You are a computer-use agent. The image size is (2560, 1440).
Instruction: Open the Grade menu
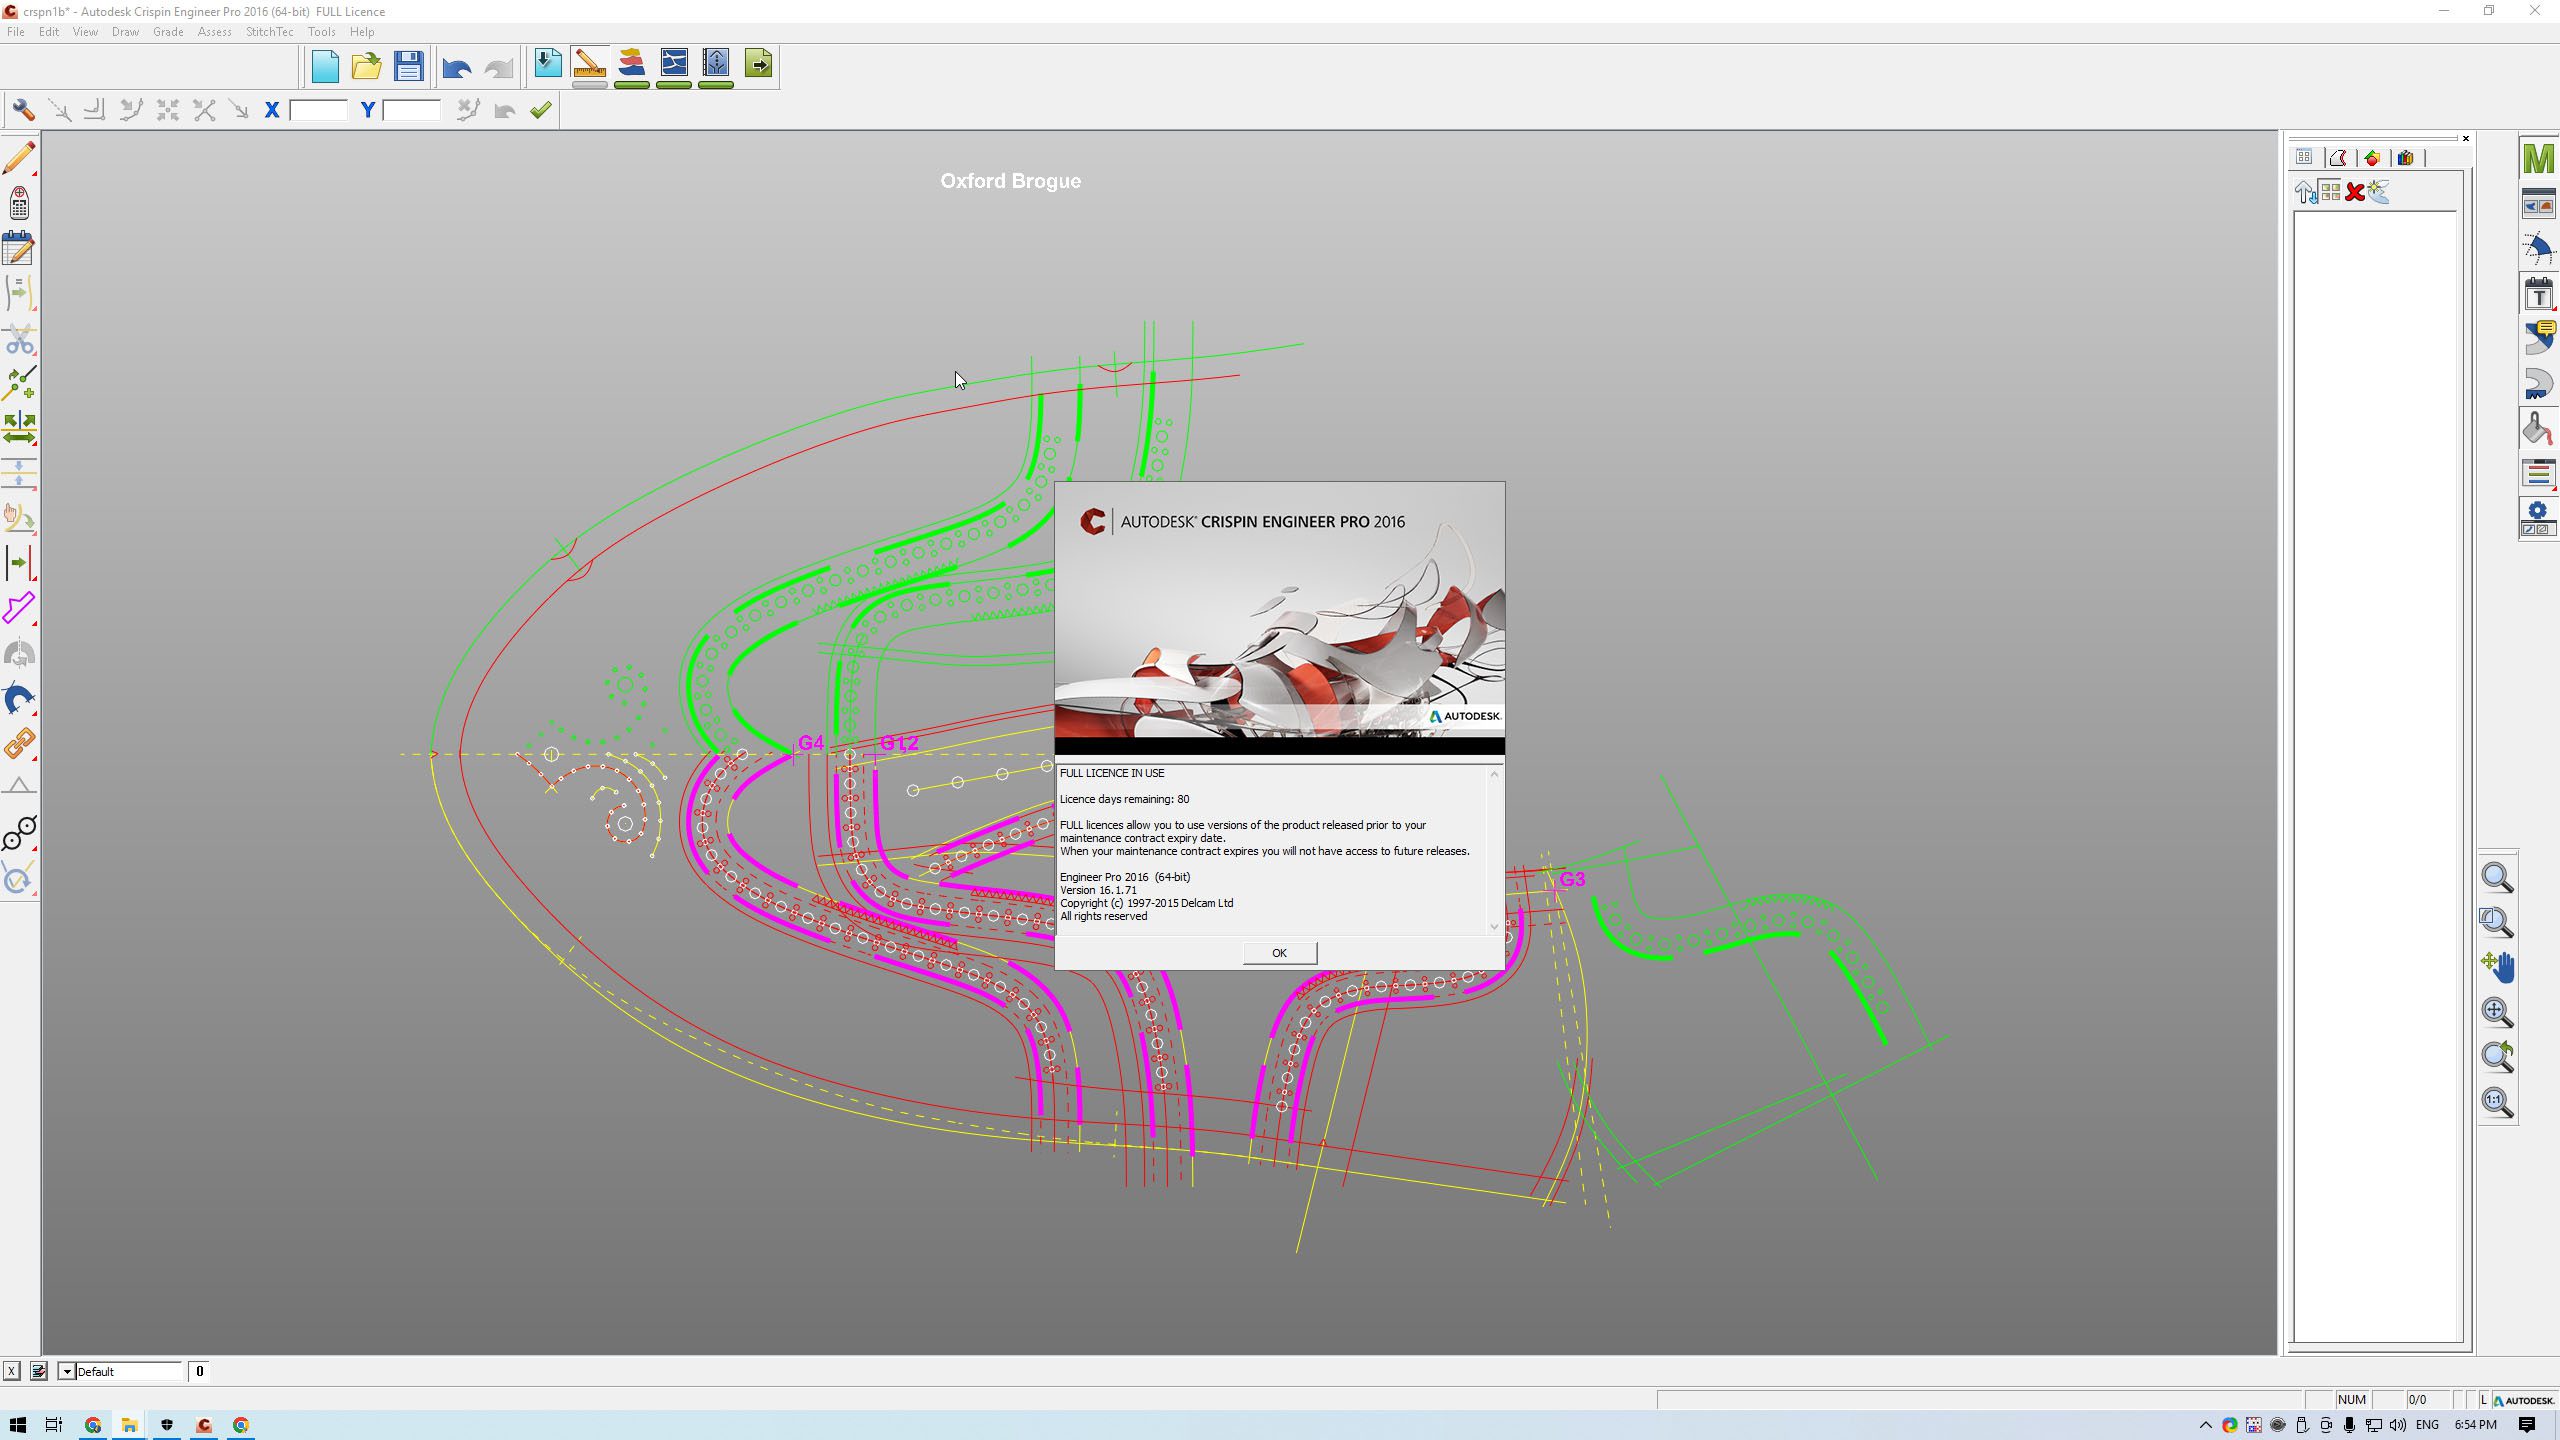pos(168,32)
